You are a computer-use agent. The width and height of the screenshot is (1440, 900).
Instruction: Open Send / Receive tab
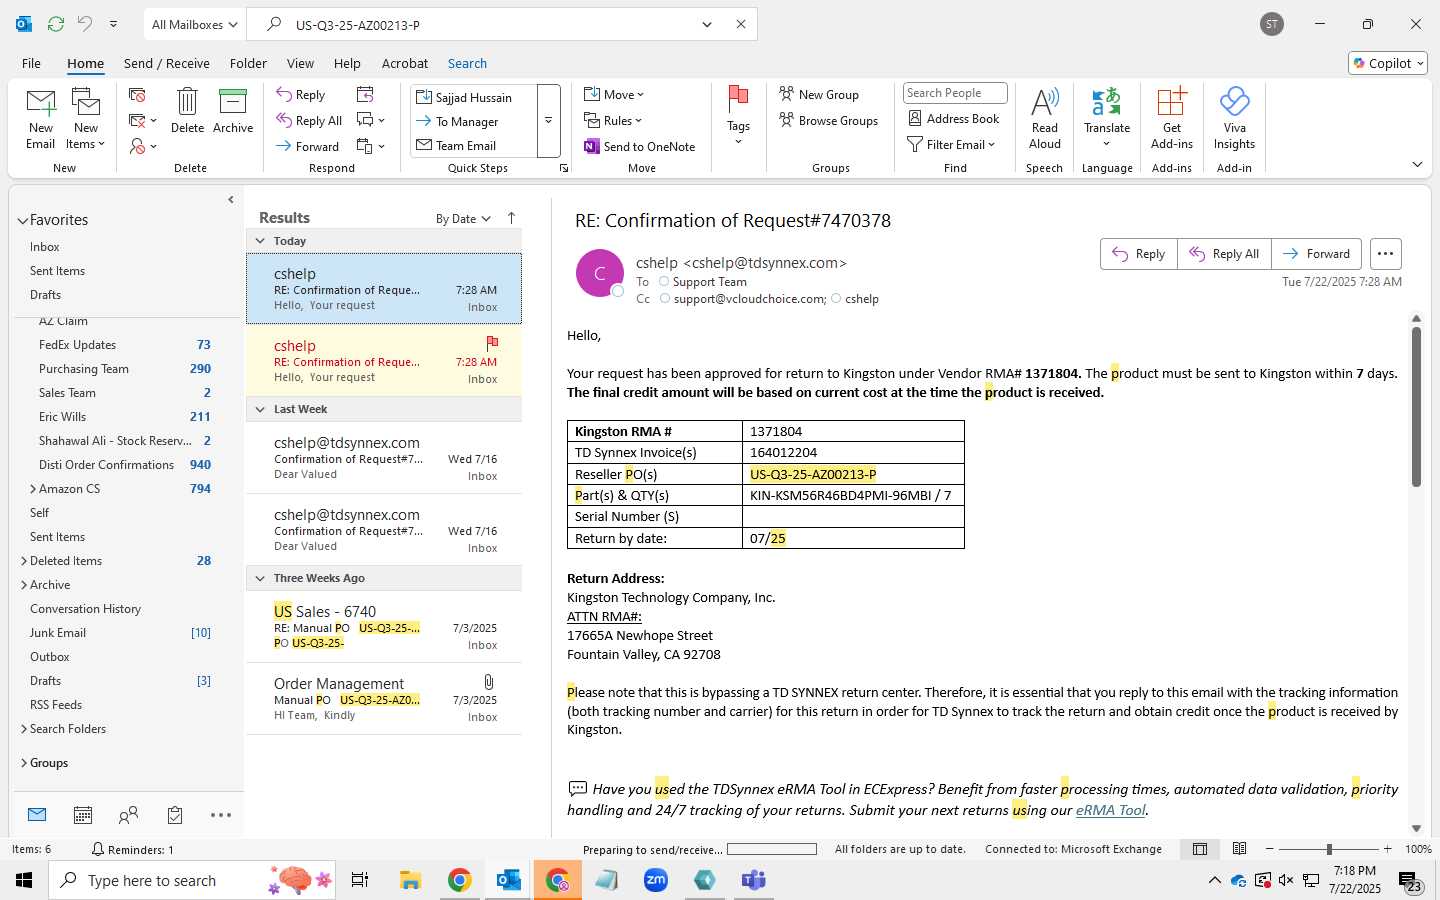point(167,63)
